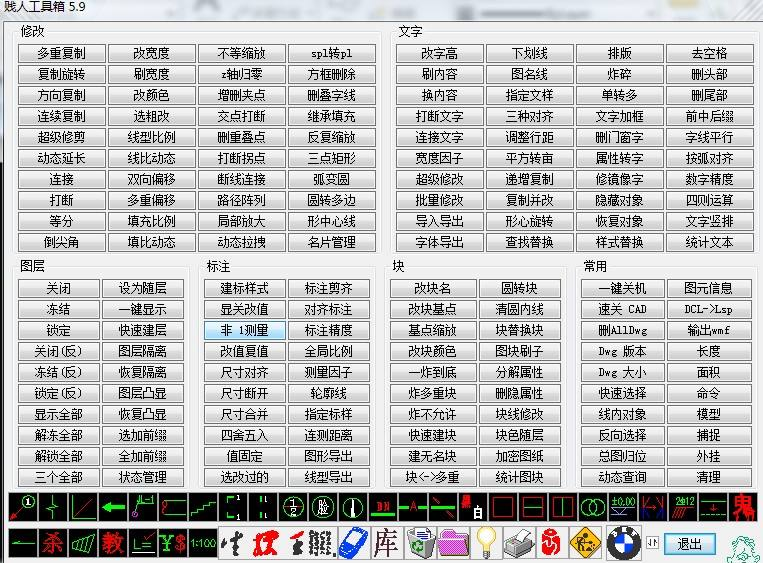
Task: Click the 动态查询 button
Action: 623,477
